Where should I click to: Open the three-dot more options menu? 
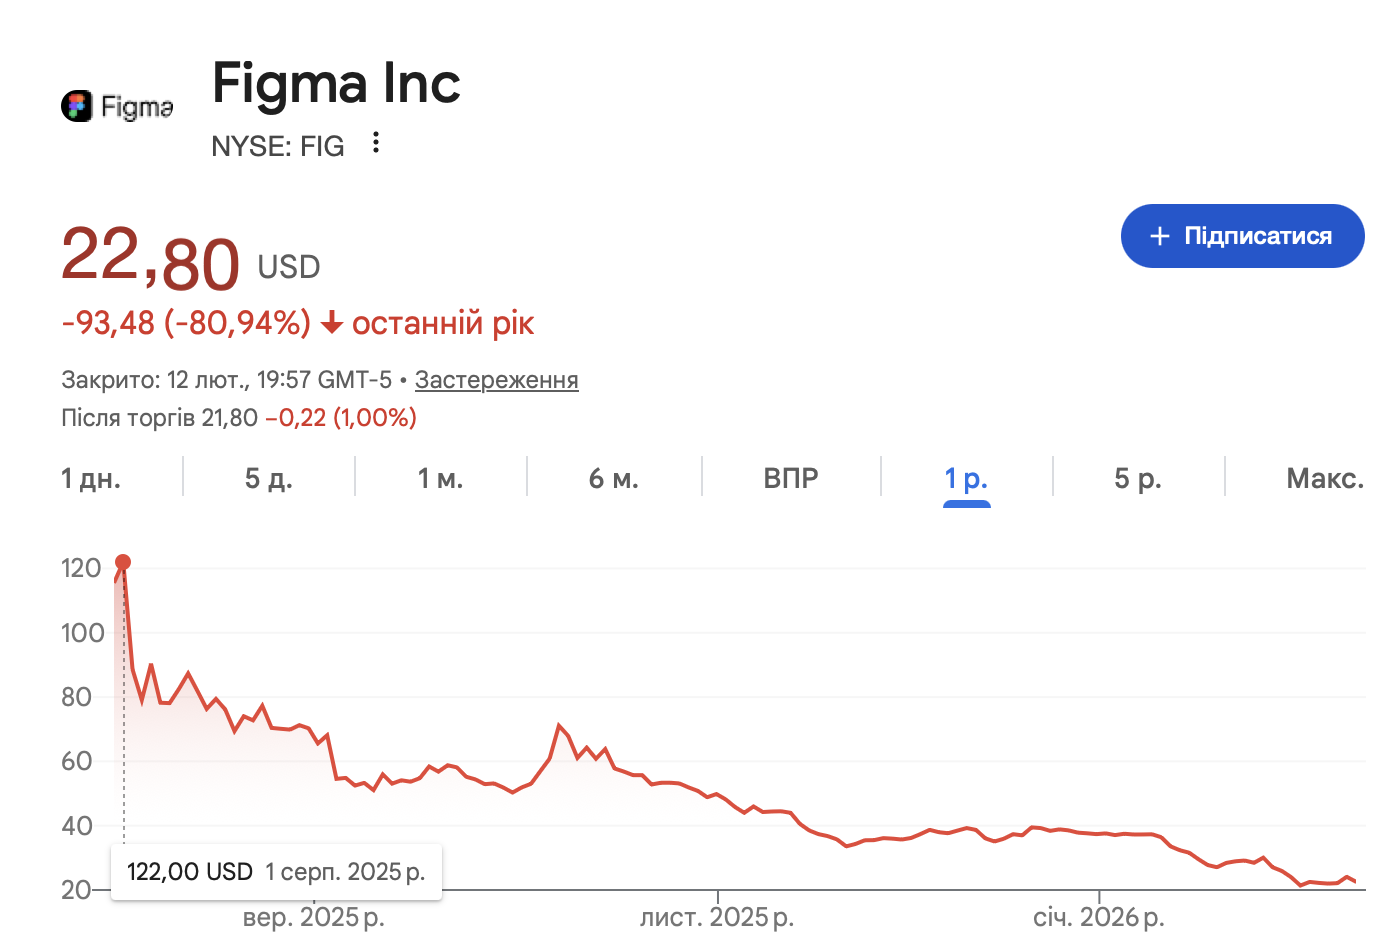tap(376, 143)
